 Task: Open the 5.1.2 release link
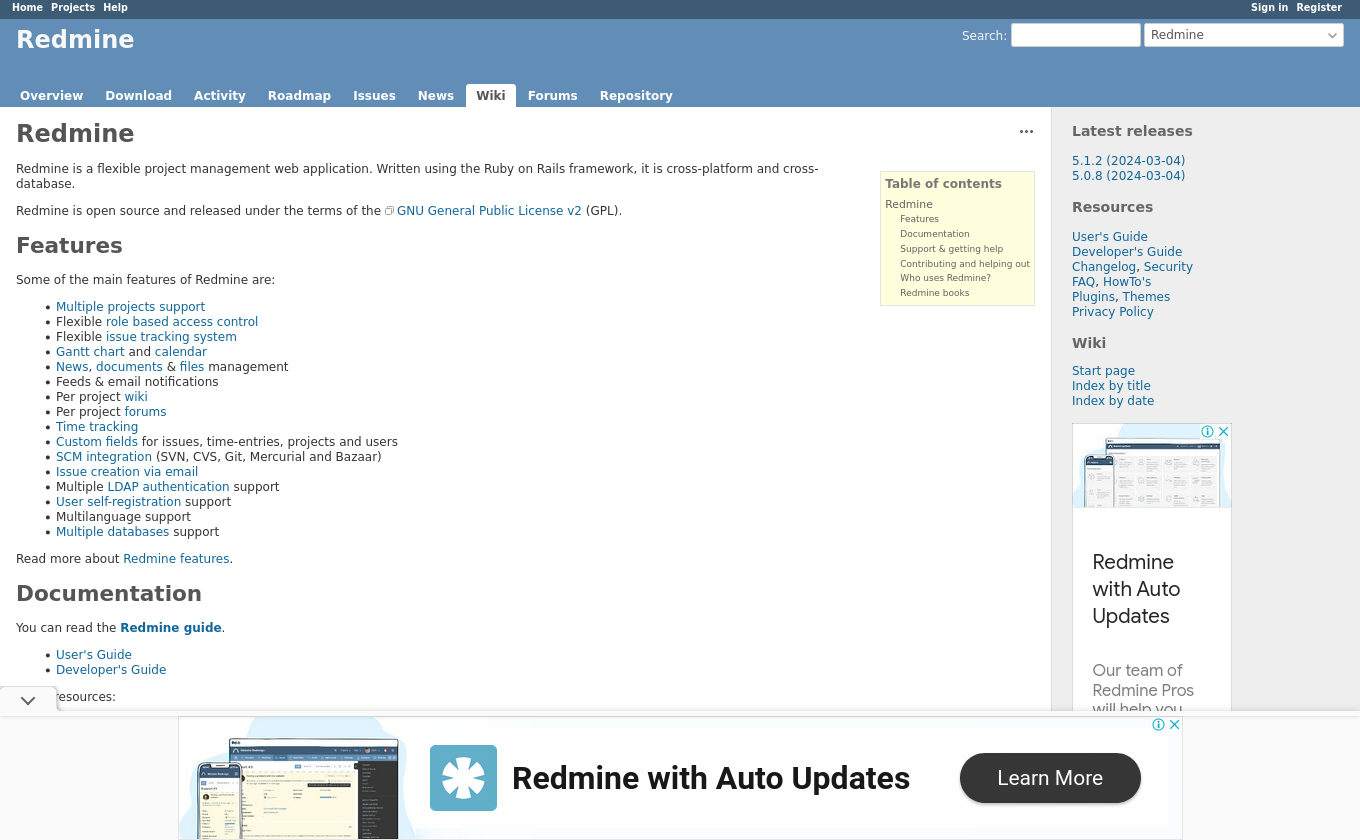(x=1128, y=161)
